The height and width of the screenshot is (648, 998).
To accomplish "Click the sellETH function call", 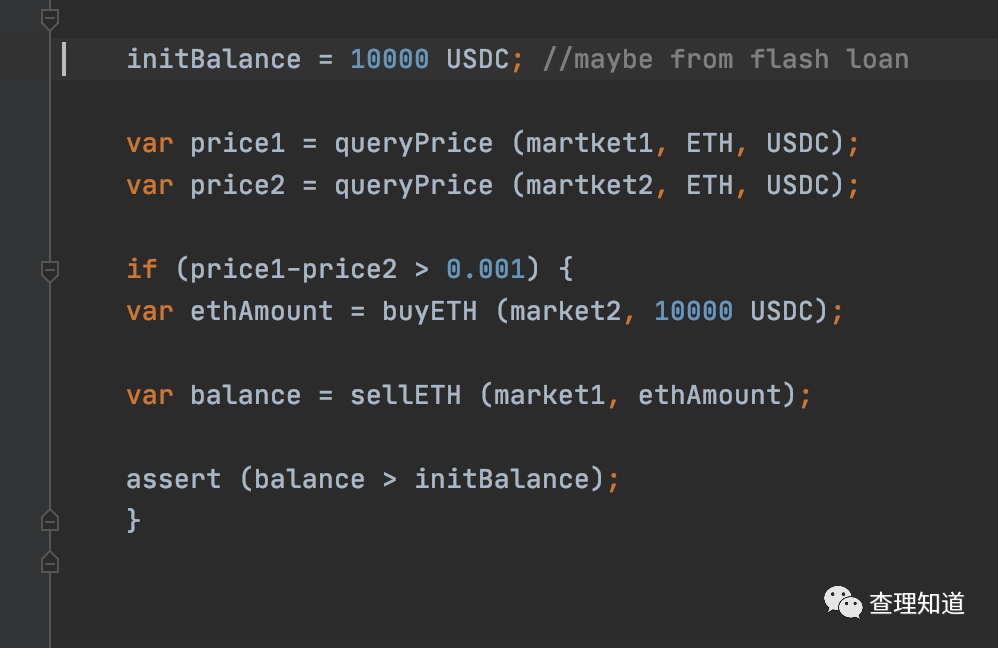I will coord(405,395).
